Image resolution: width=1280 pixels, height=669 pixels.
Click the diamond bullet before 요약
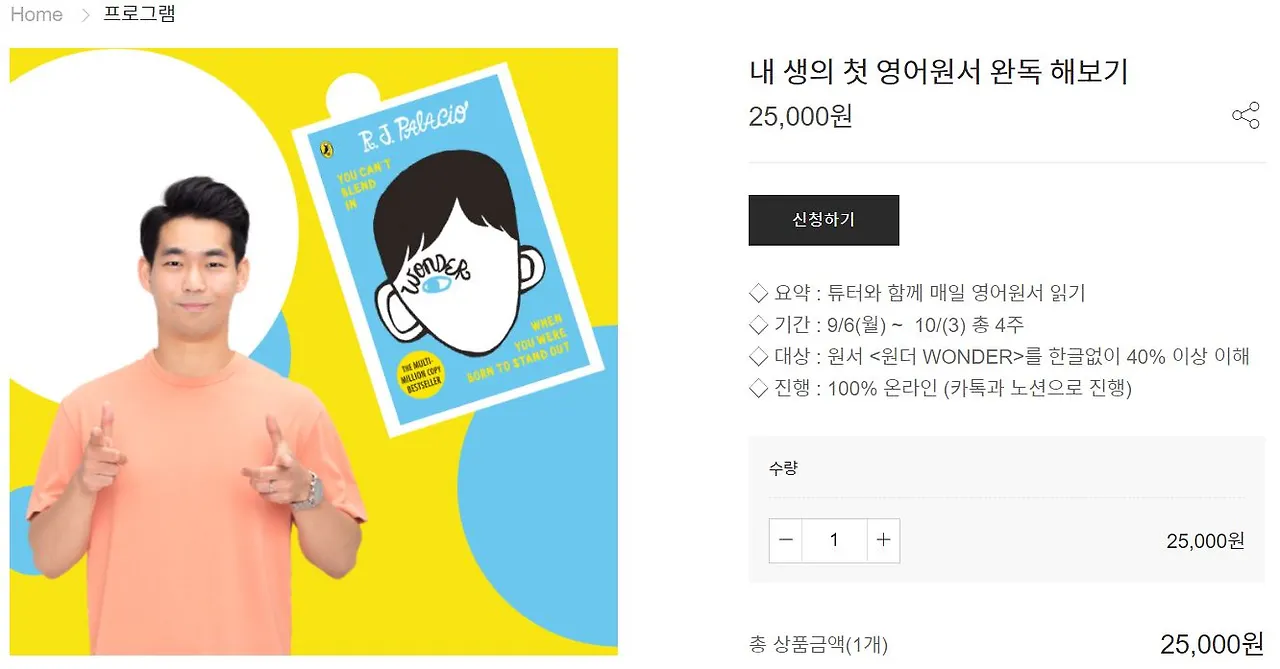coord(759,294)
